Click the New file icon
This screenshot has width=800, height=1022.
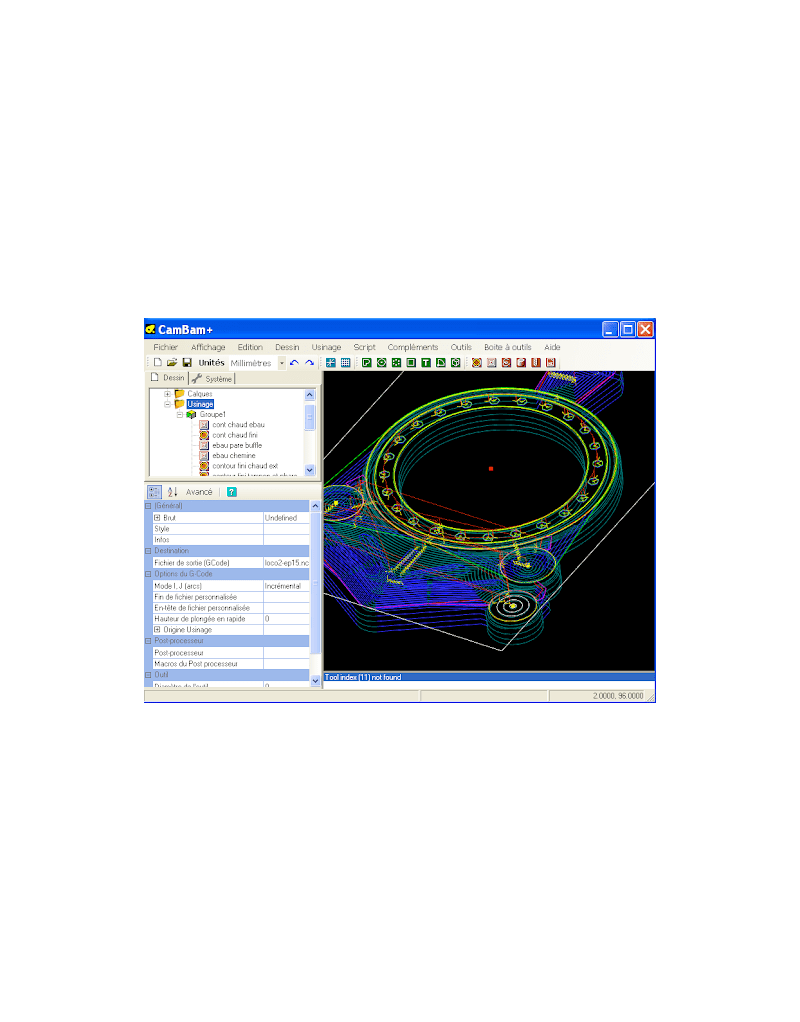pyautogui.click(x=157, y=362)
